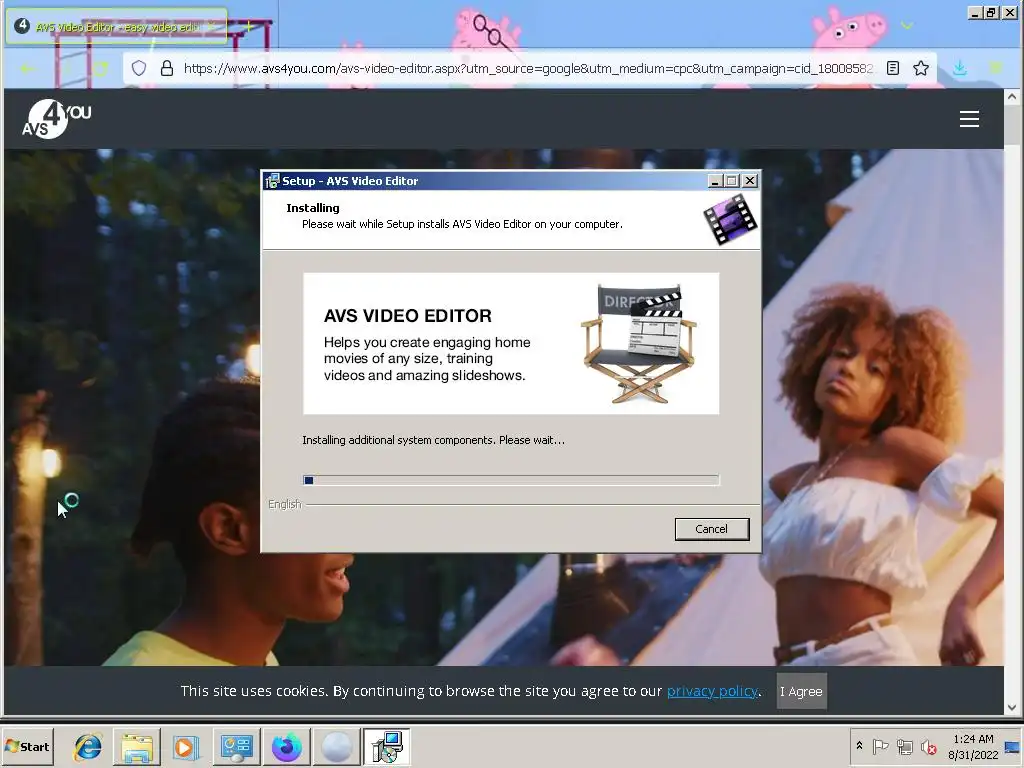Click the extension icon right of downloads
Image resolution: width=1024 pixels, height=768 pixels.
point(996,68)
